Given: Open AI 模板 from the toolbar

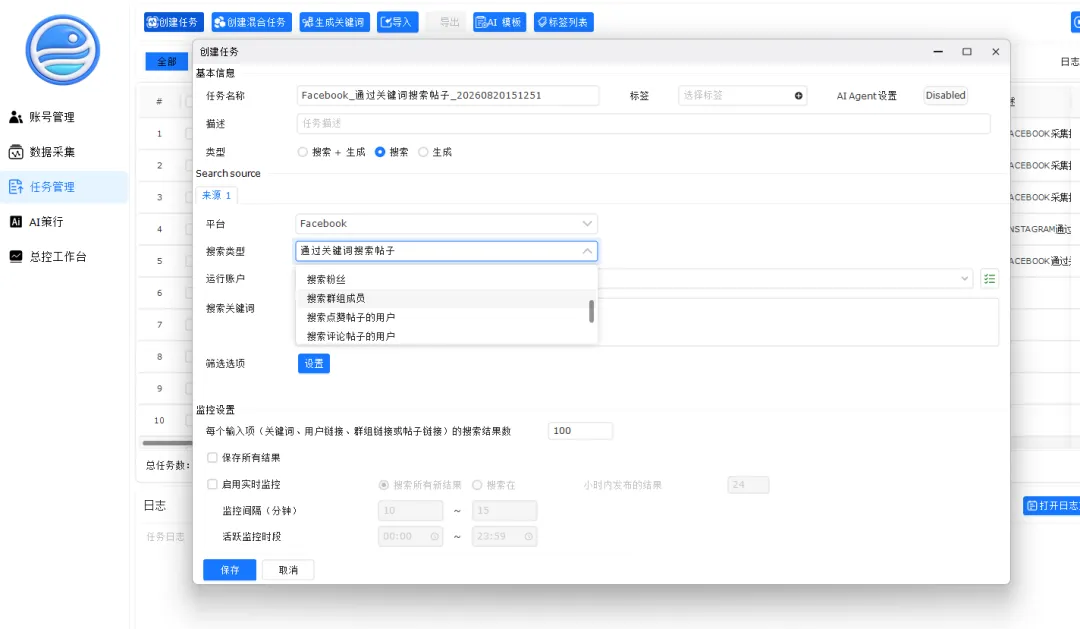Looking at the screenshot, I should tap(500, 22).
